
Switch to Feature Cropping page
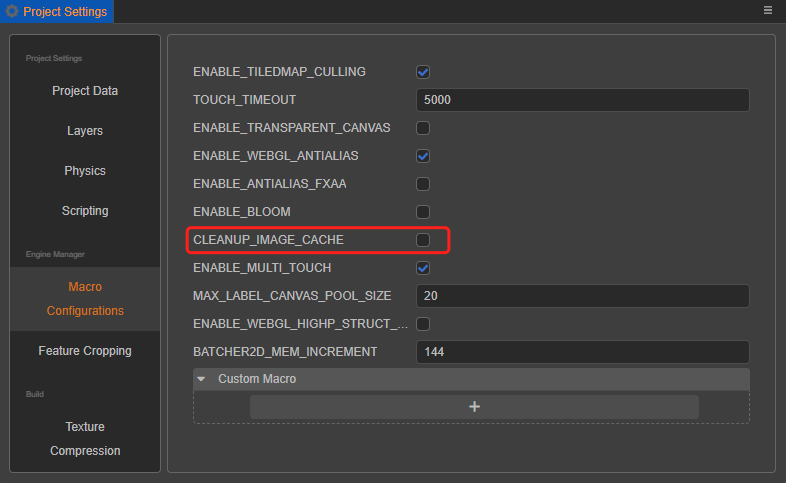pos(85,351)
